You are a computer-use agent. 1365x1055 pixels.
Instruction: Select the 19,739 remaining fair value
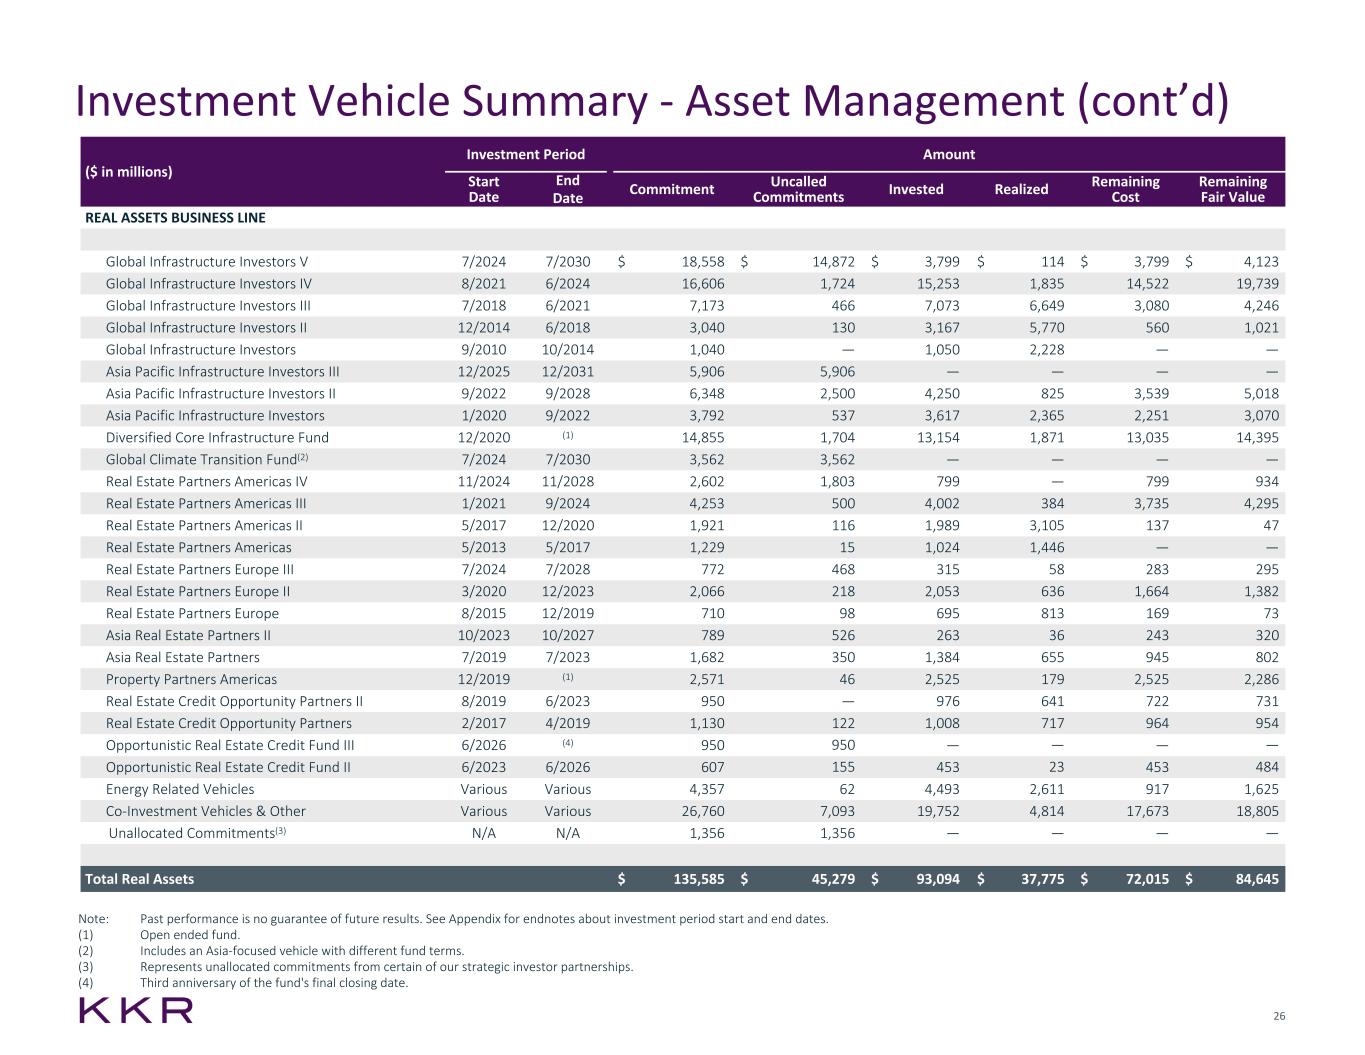click(1257, 284)
